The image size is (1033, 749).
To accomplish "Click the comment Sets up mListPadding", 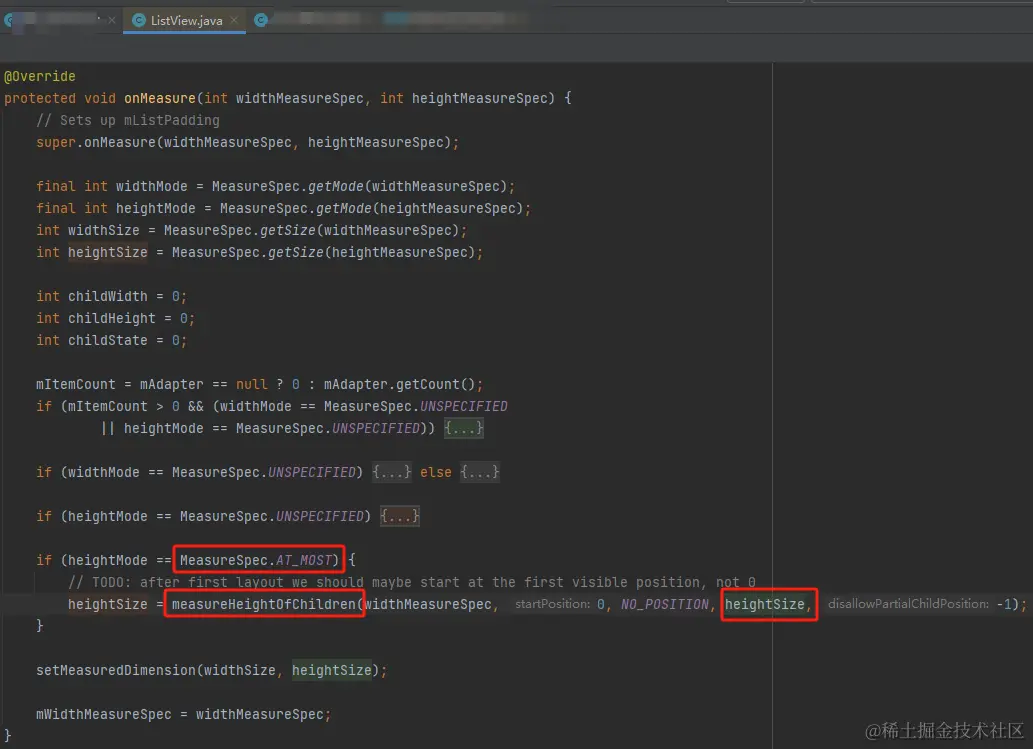I will (128, 121).
